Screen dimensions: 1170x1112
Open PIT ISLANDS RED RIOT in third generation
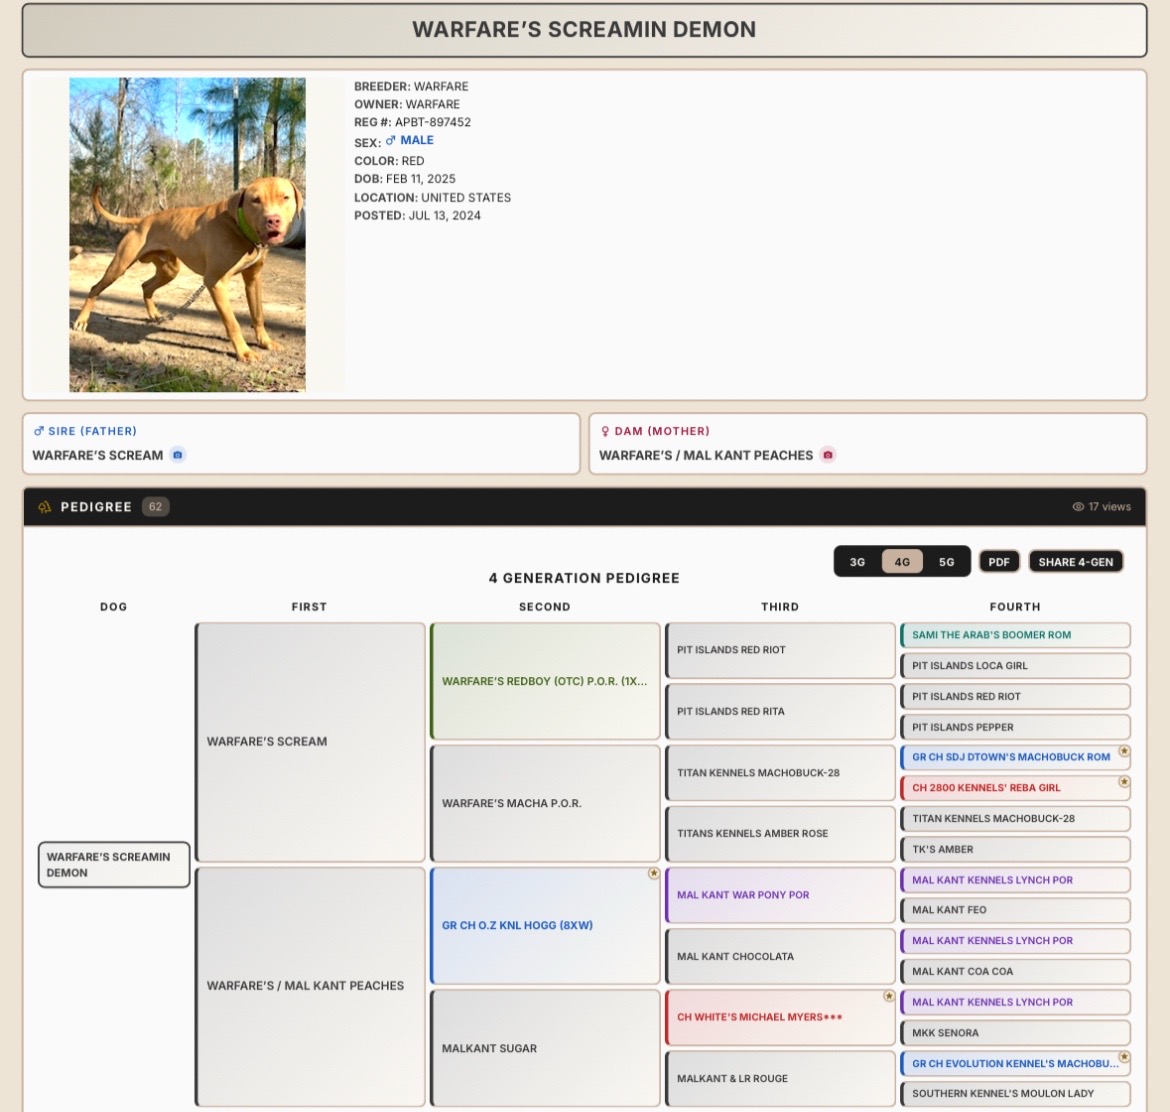[x=780, y=650]
